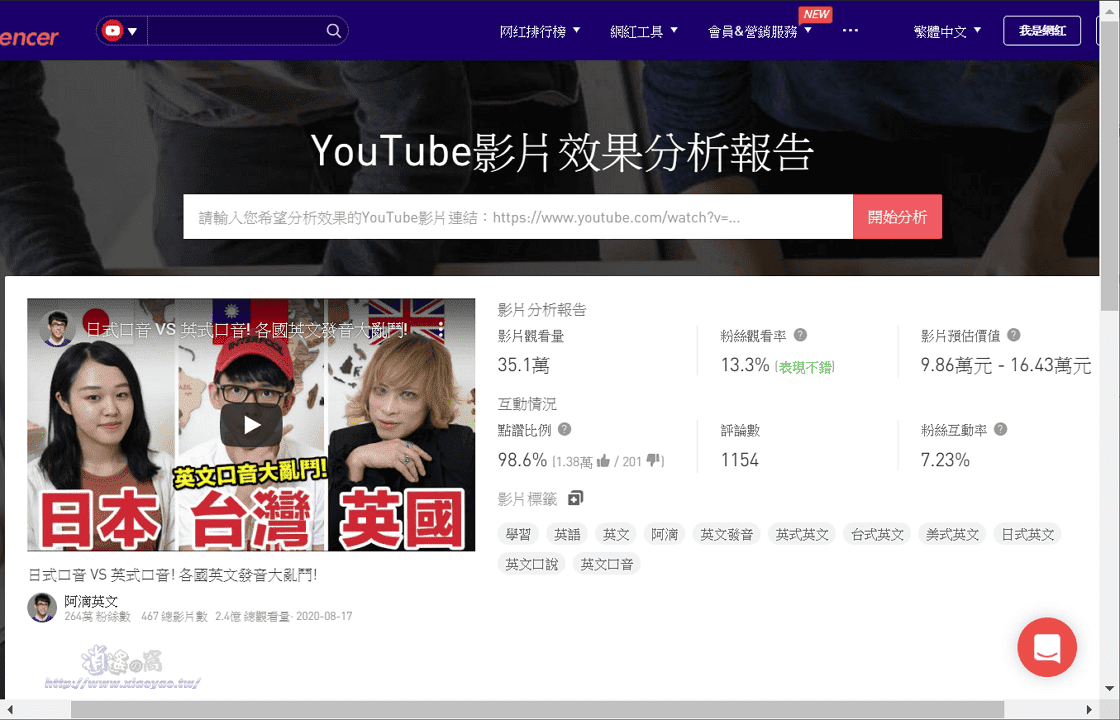Select the 英語 tag
1120x720 pixels.
coord(567,534)
